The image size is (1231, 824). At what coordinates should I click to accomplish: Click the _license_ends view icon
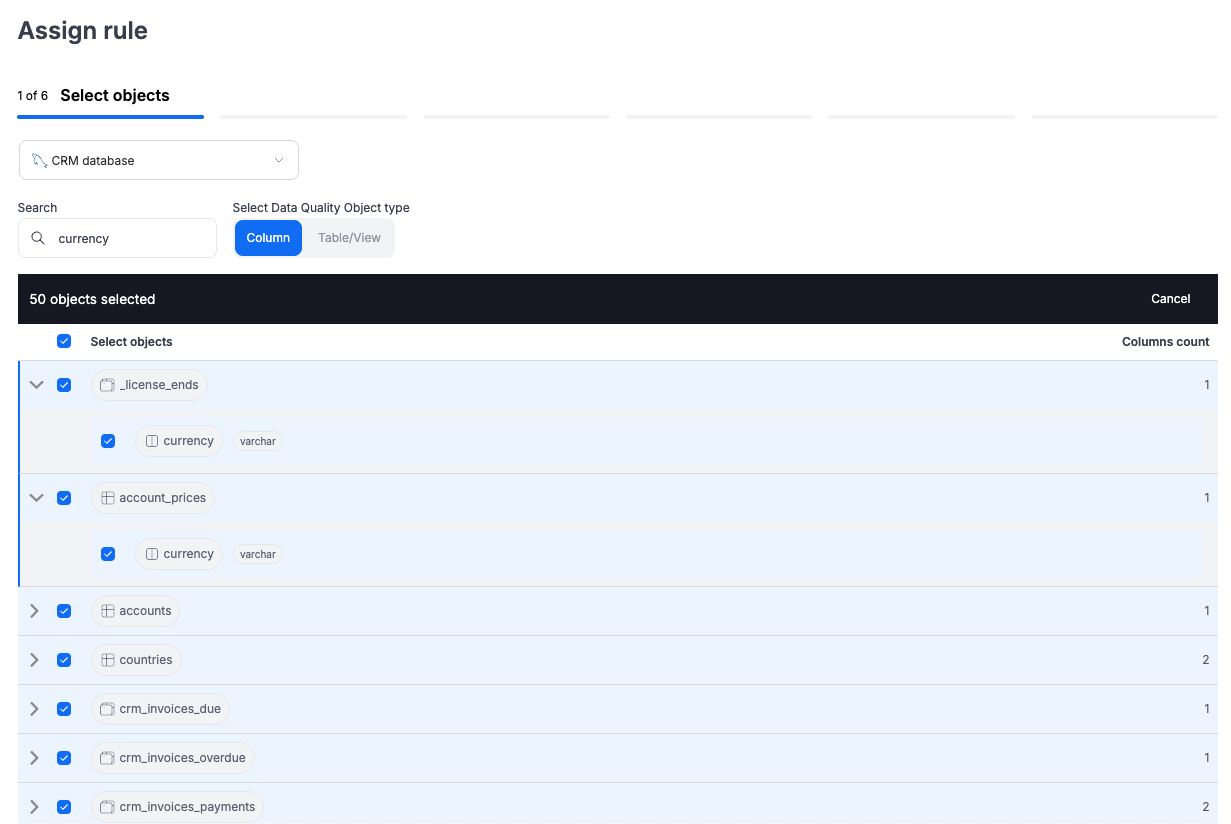[108, 385]
